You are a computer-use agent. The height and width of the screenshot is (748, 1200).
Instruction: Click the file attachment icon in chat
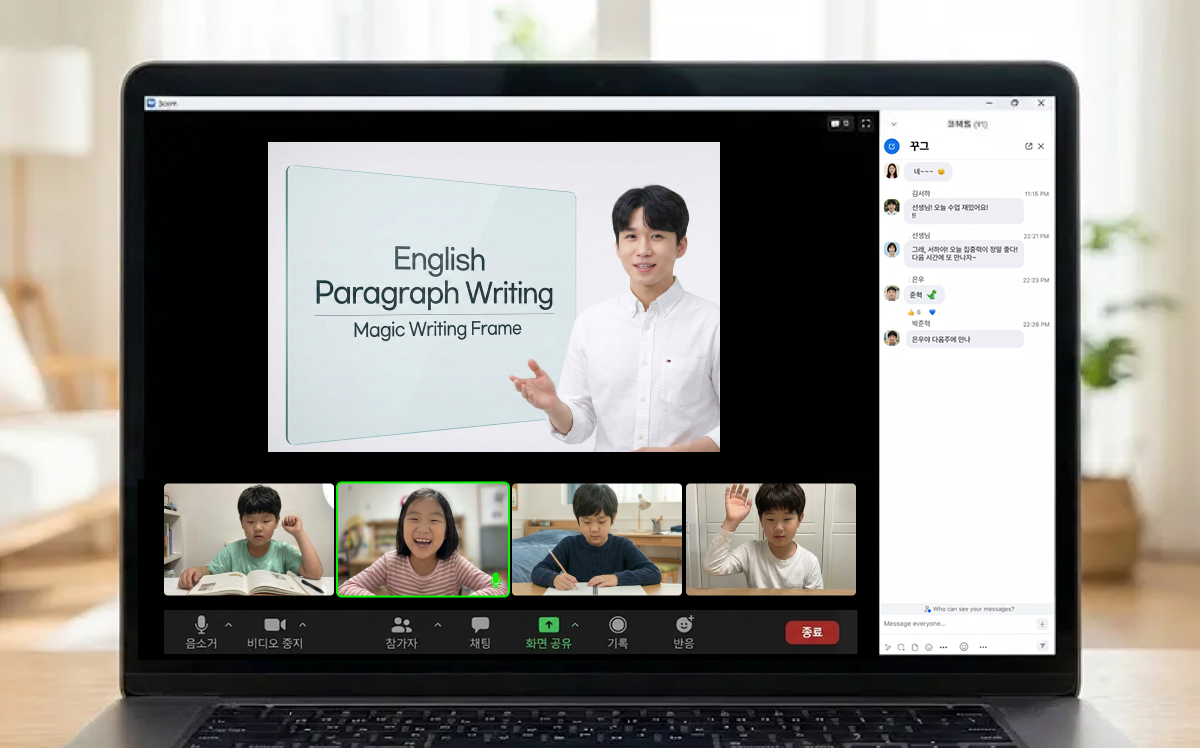tap(914, 647)
